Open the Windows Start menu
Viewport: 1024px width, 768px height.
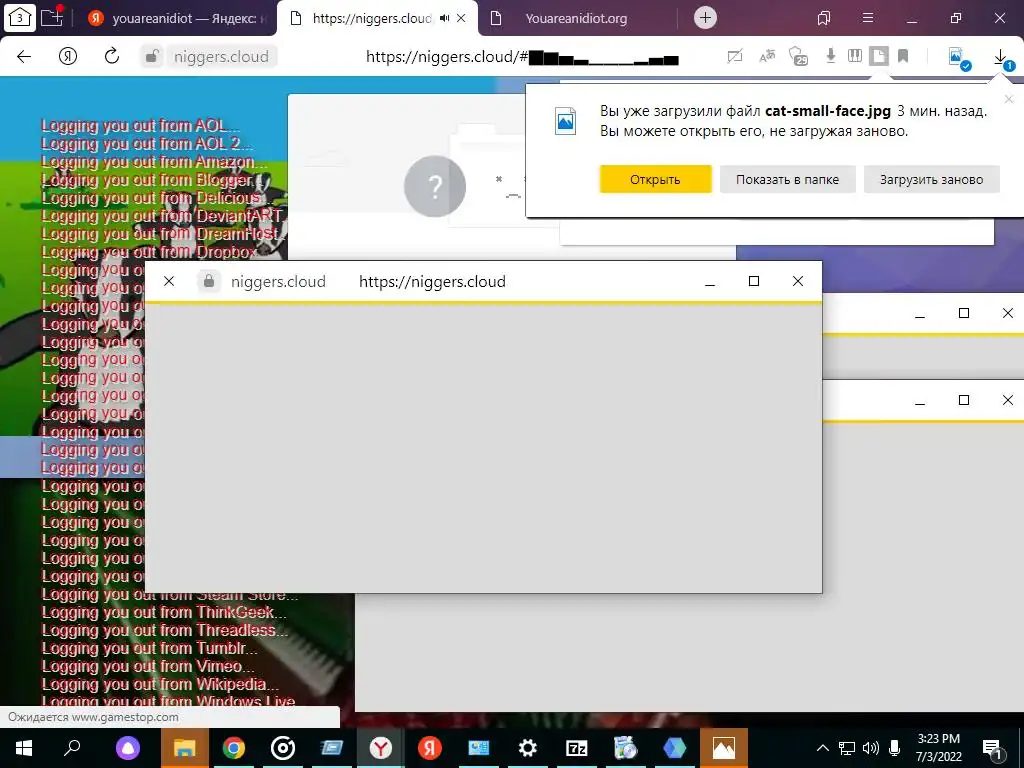coord(24,748)
